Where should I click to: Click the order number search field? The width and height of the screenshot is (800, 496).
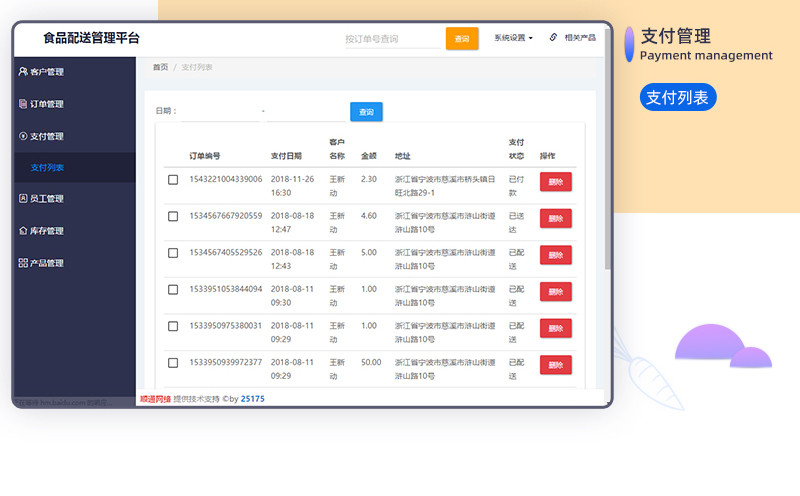394,39
